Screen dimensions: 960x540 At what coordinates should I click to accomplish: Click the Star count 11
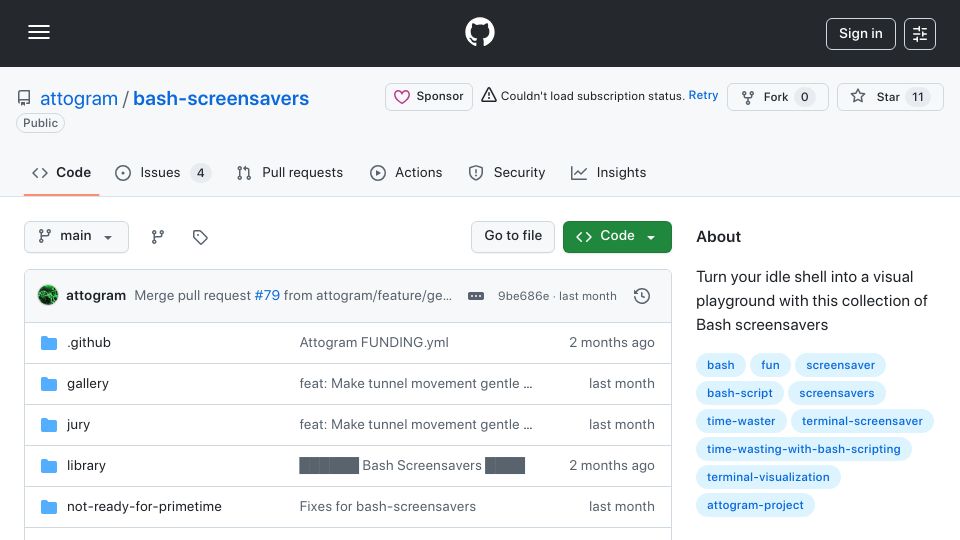(917, 97)
